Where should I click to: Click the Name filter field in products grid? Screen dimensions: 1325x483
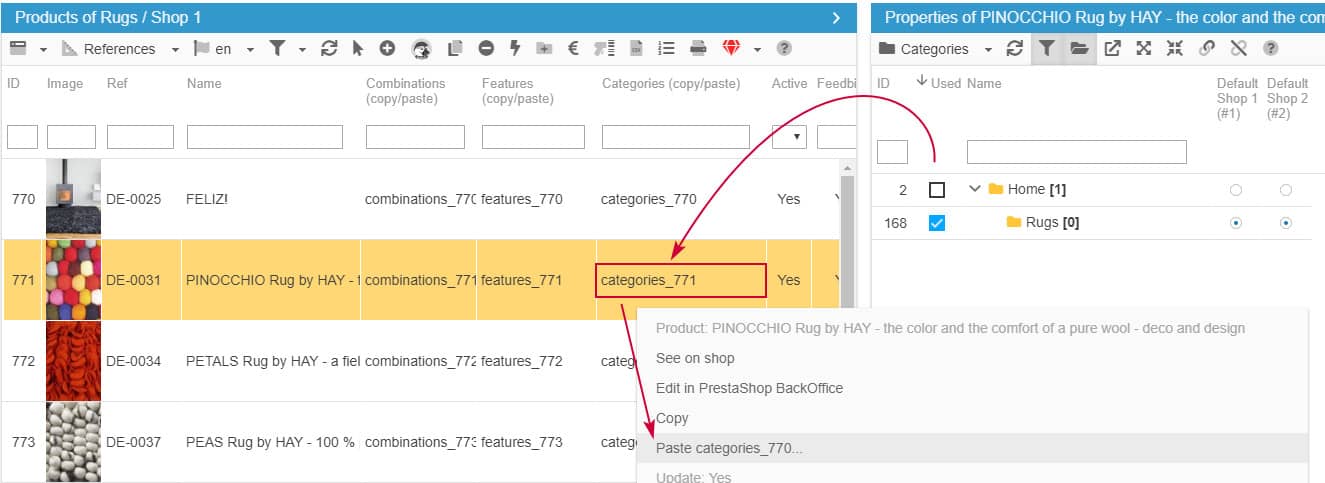point(264,137)
